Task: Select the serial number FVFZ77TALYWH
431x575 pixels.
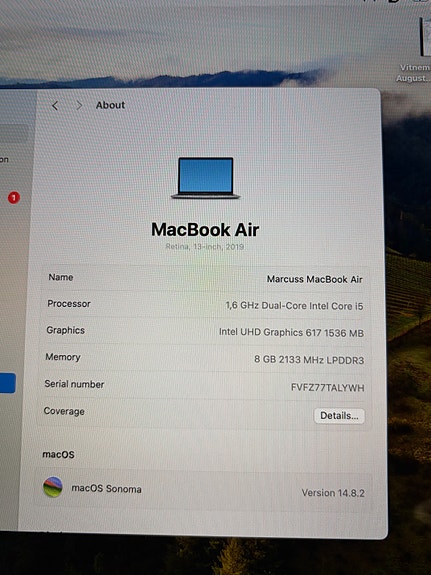Action: (x=328, y=388)
